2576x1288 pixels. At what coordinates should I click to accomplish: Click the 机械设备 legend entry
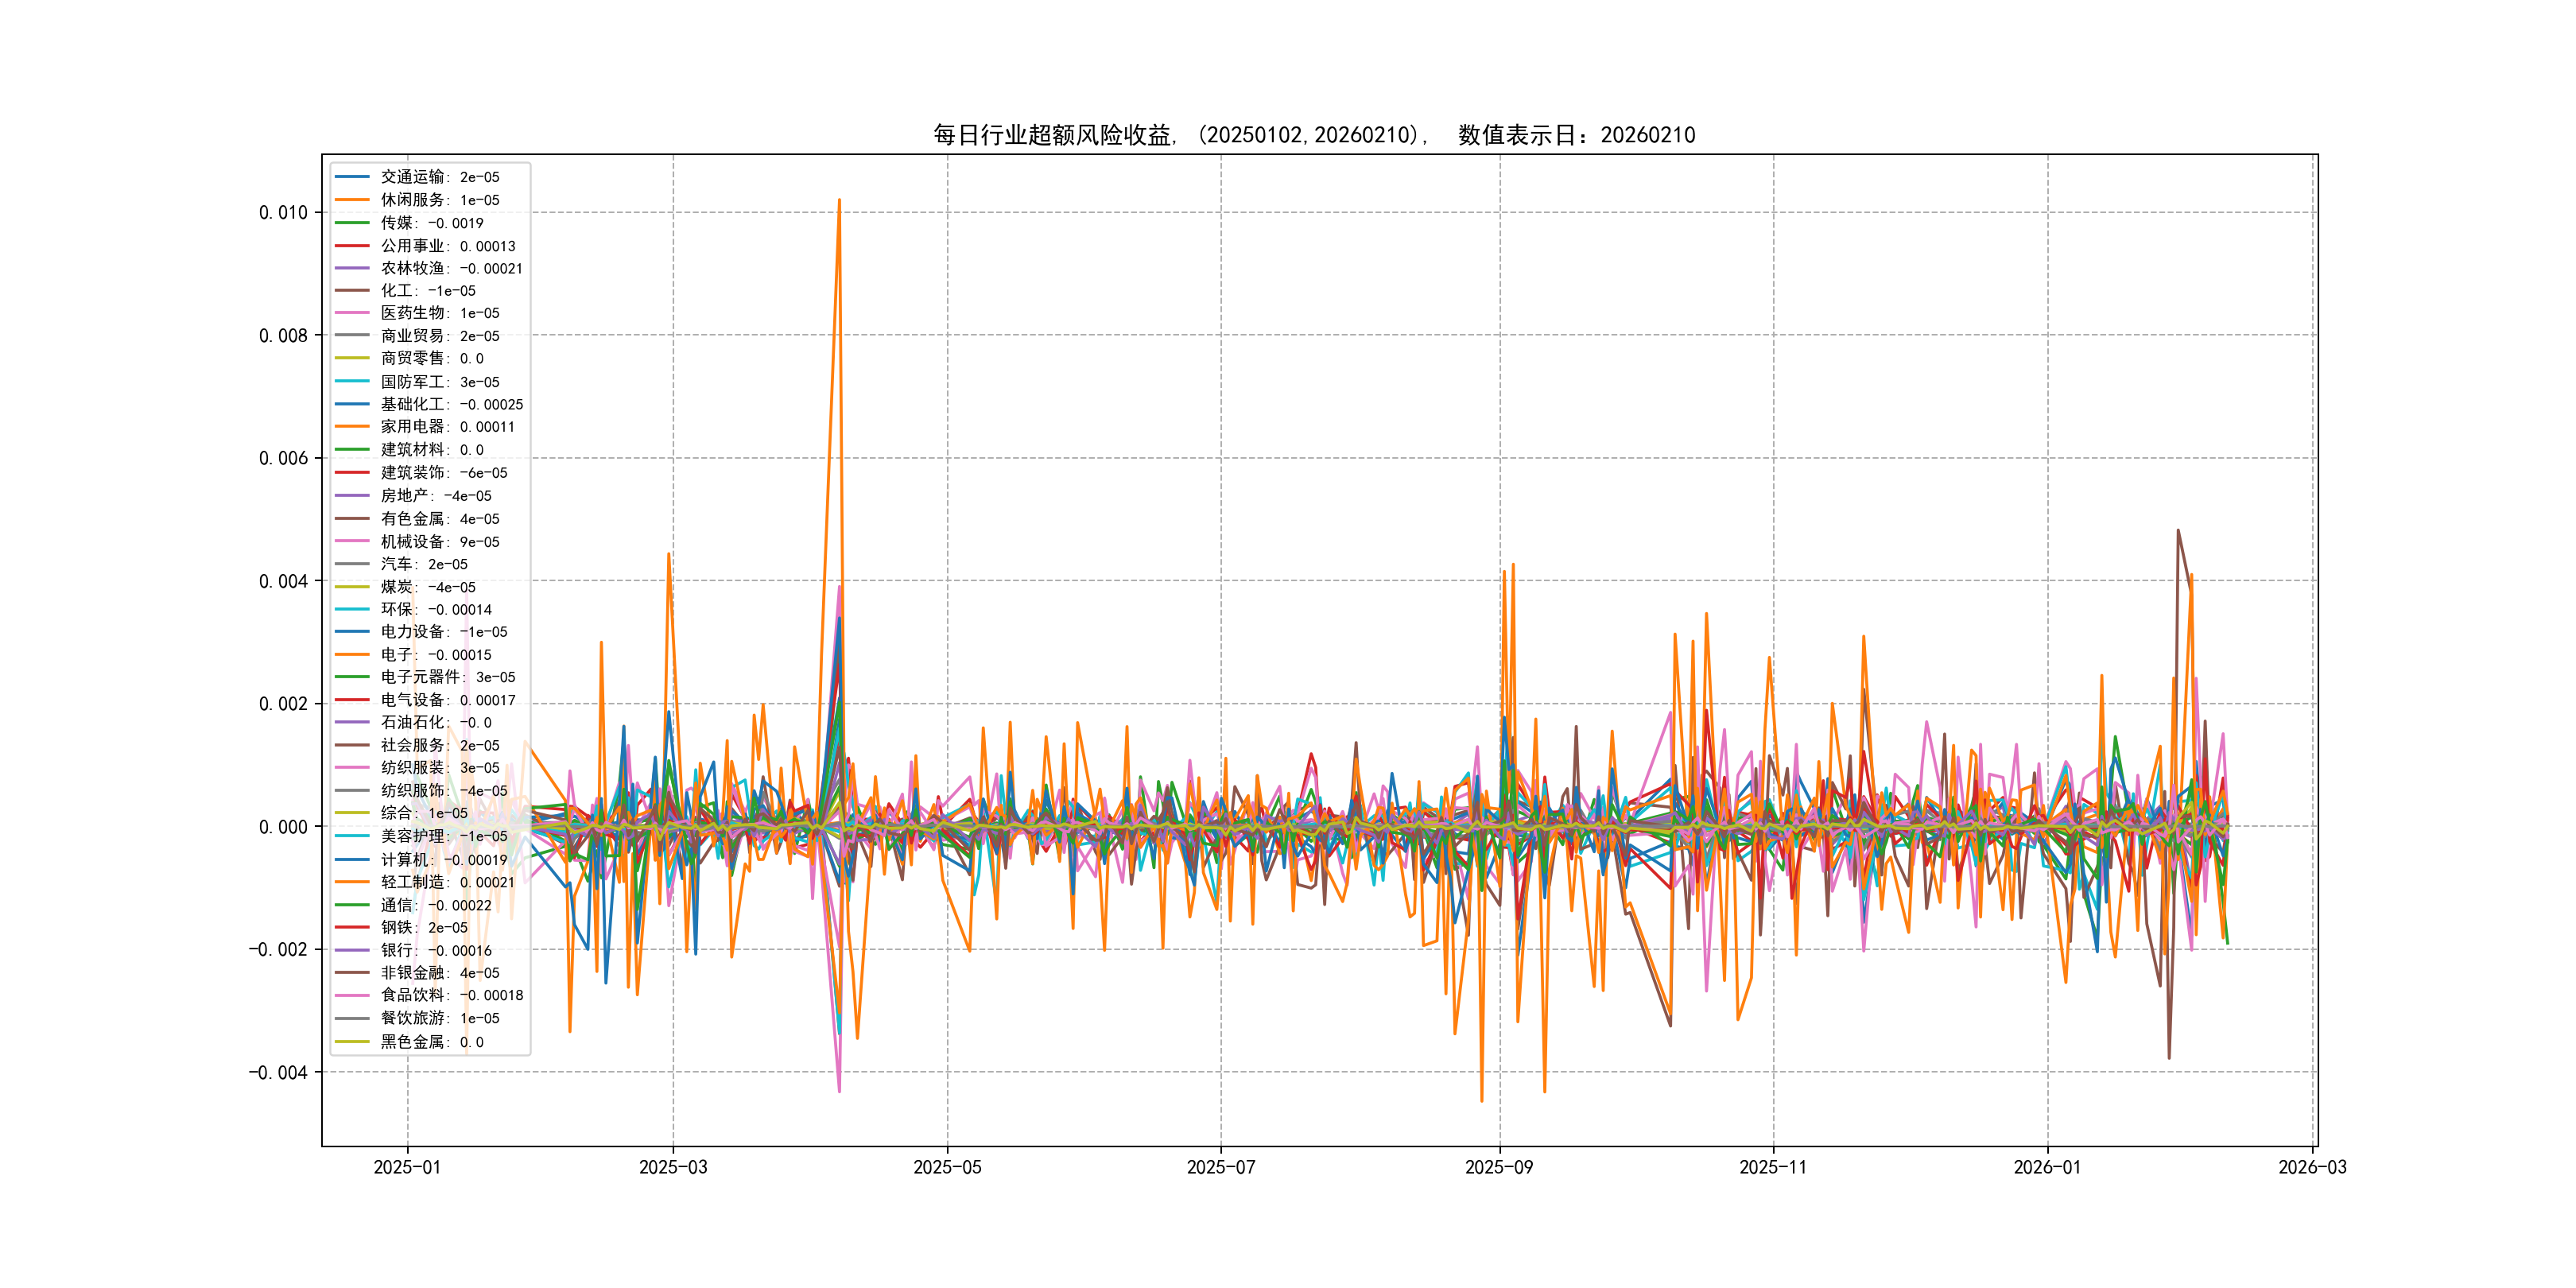click(439, 542)
